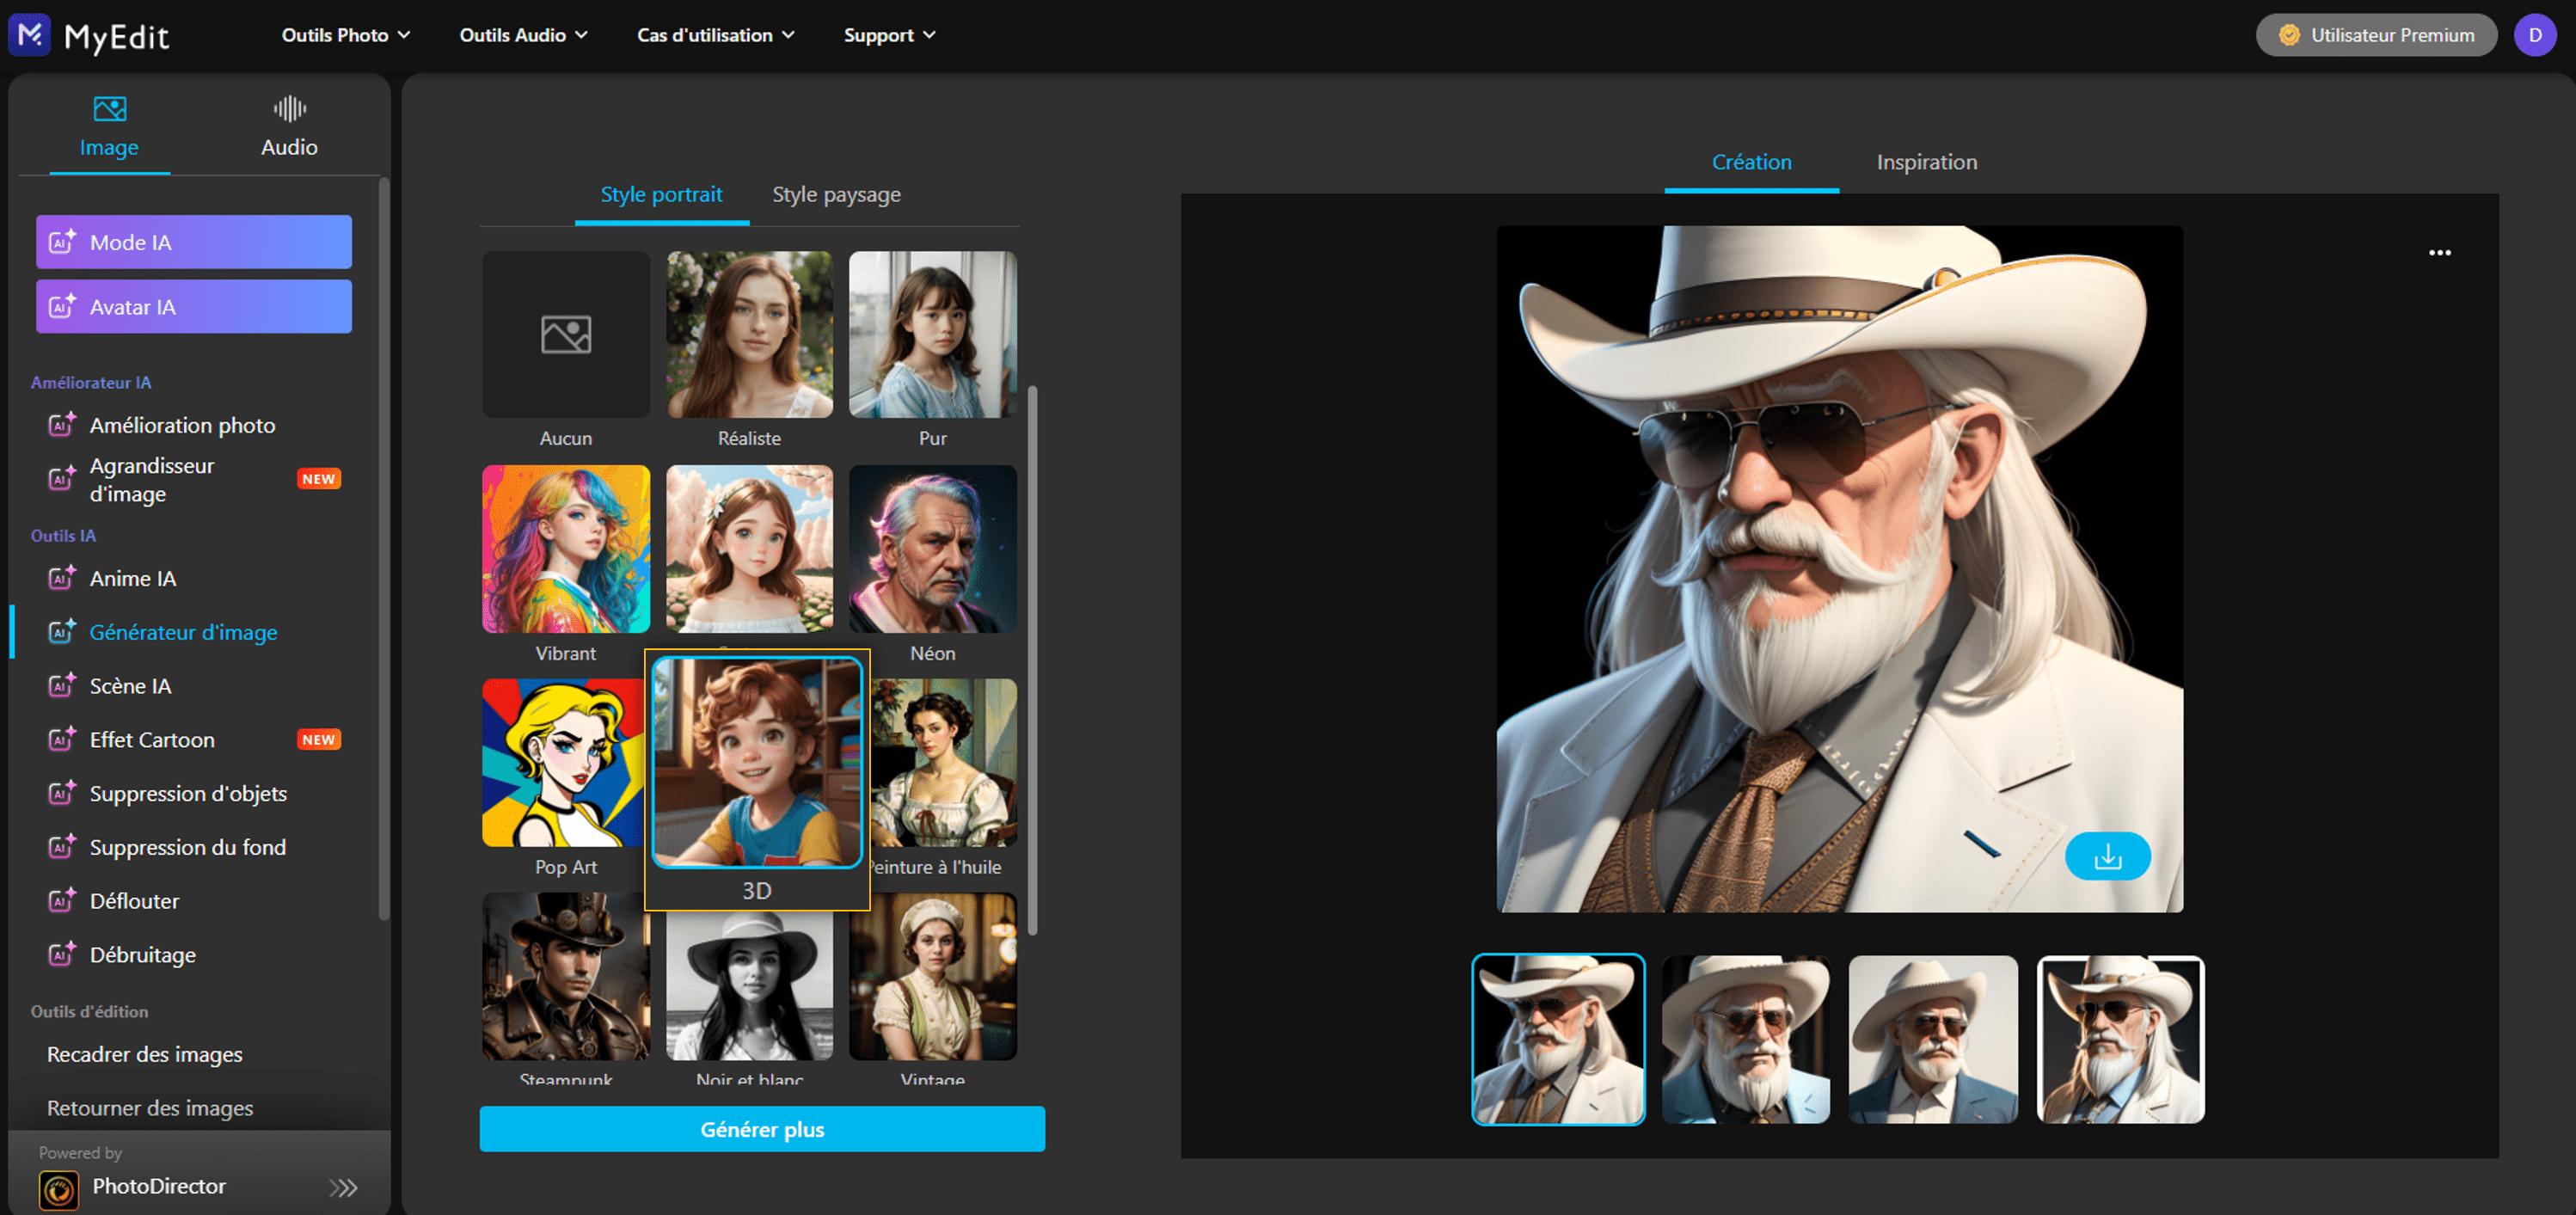Pick the Pop Art style thumbnail
The image size is (2576, 1215).
pos(563,762)
